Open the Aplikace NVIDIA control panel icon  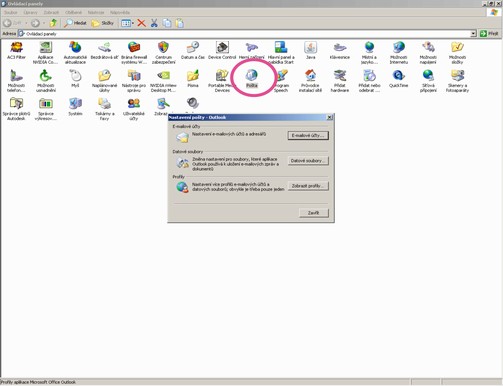pyautogui.click(x=46, y=48)
